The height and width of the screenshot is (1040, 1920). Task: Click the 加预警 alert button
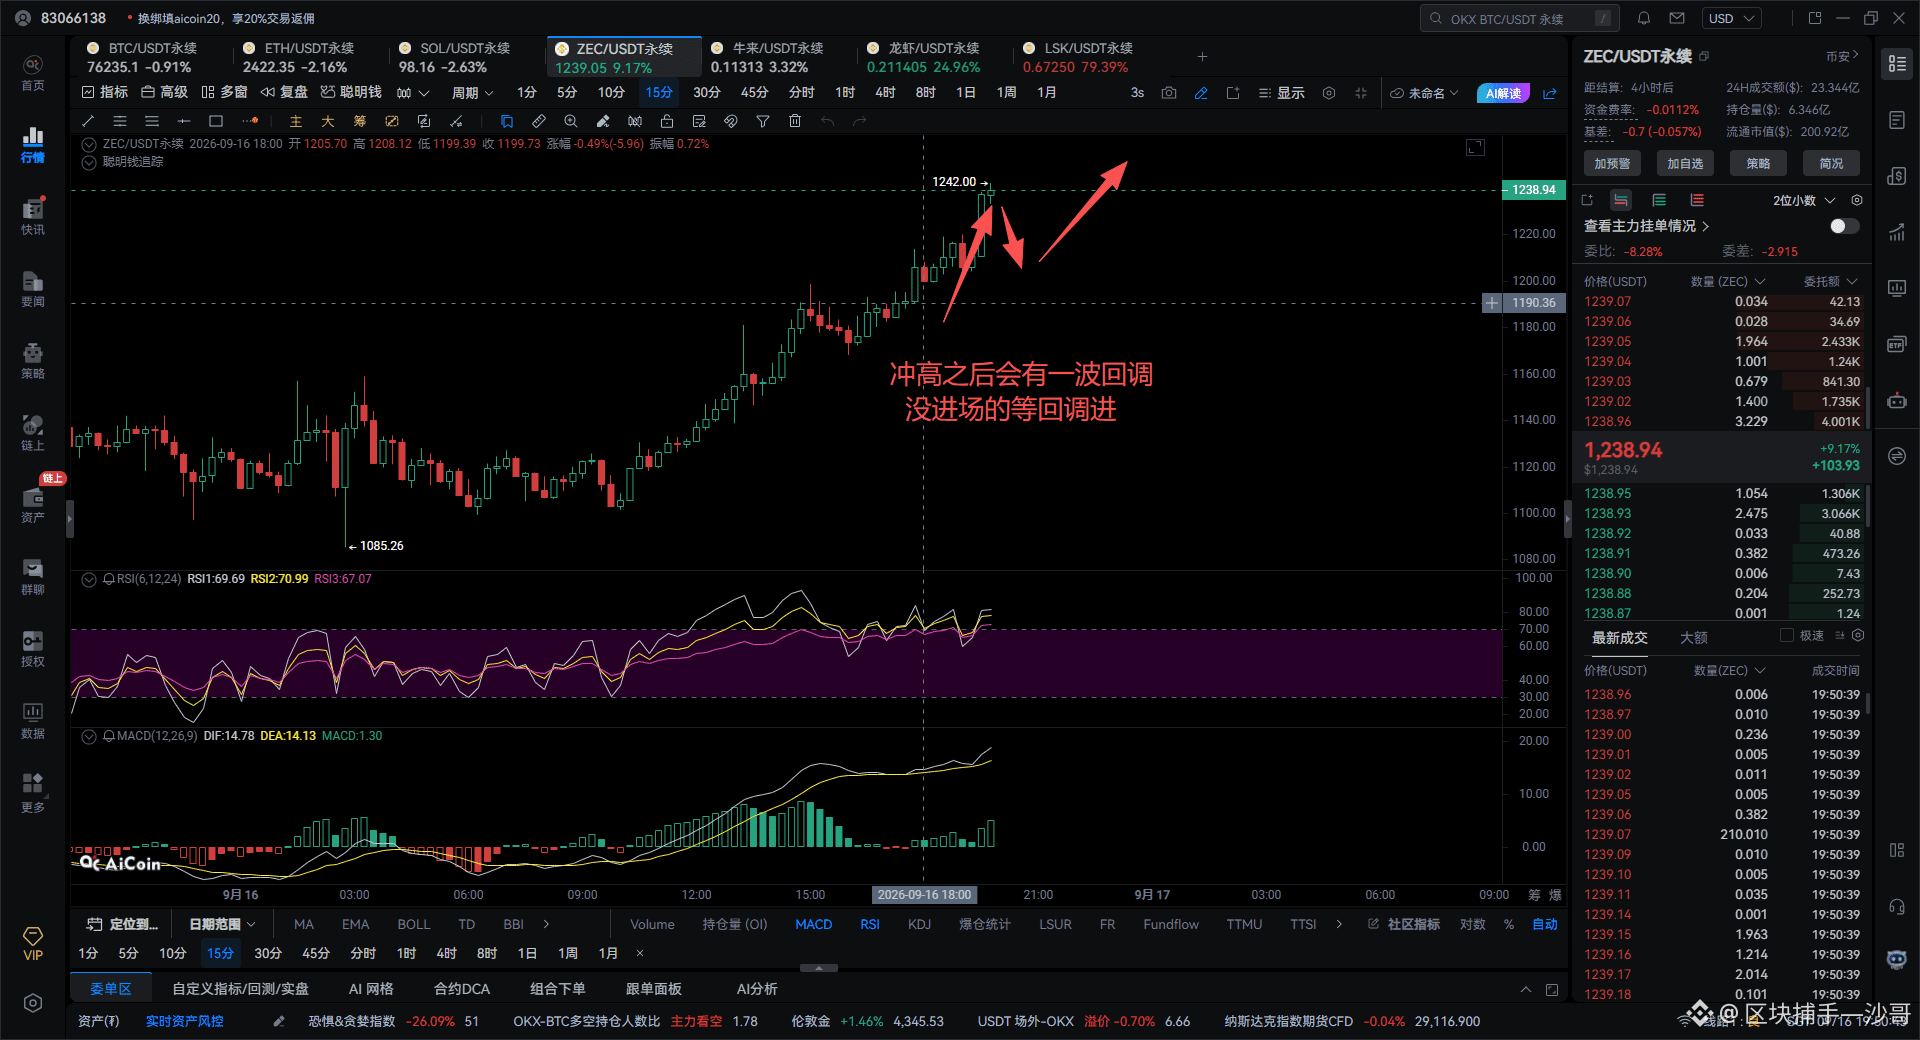click(x=1612, y=164)
